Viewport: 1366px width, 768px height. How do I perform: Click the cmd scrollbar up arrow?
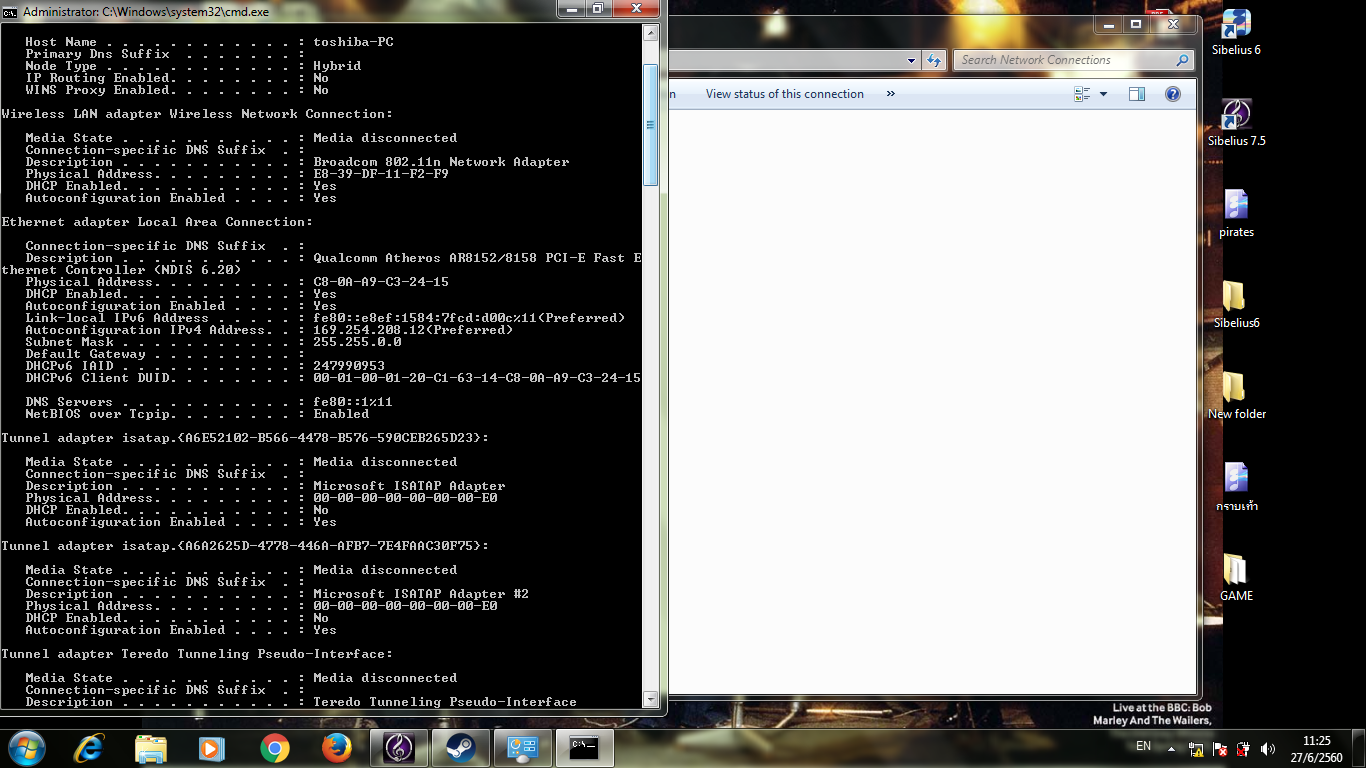(x=650, y=32)
